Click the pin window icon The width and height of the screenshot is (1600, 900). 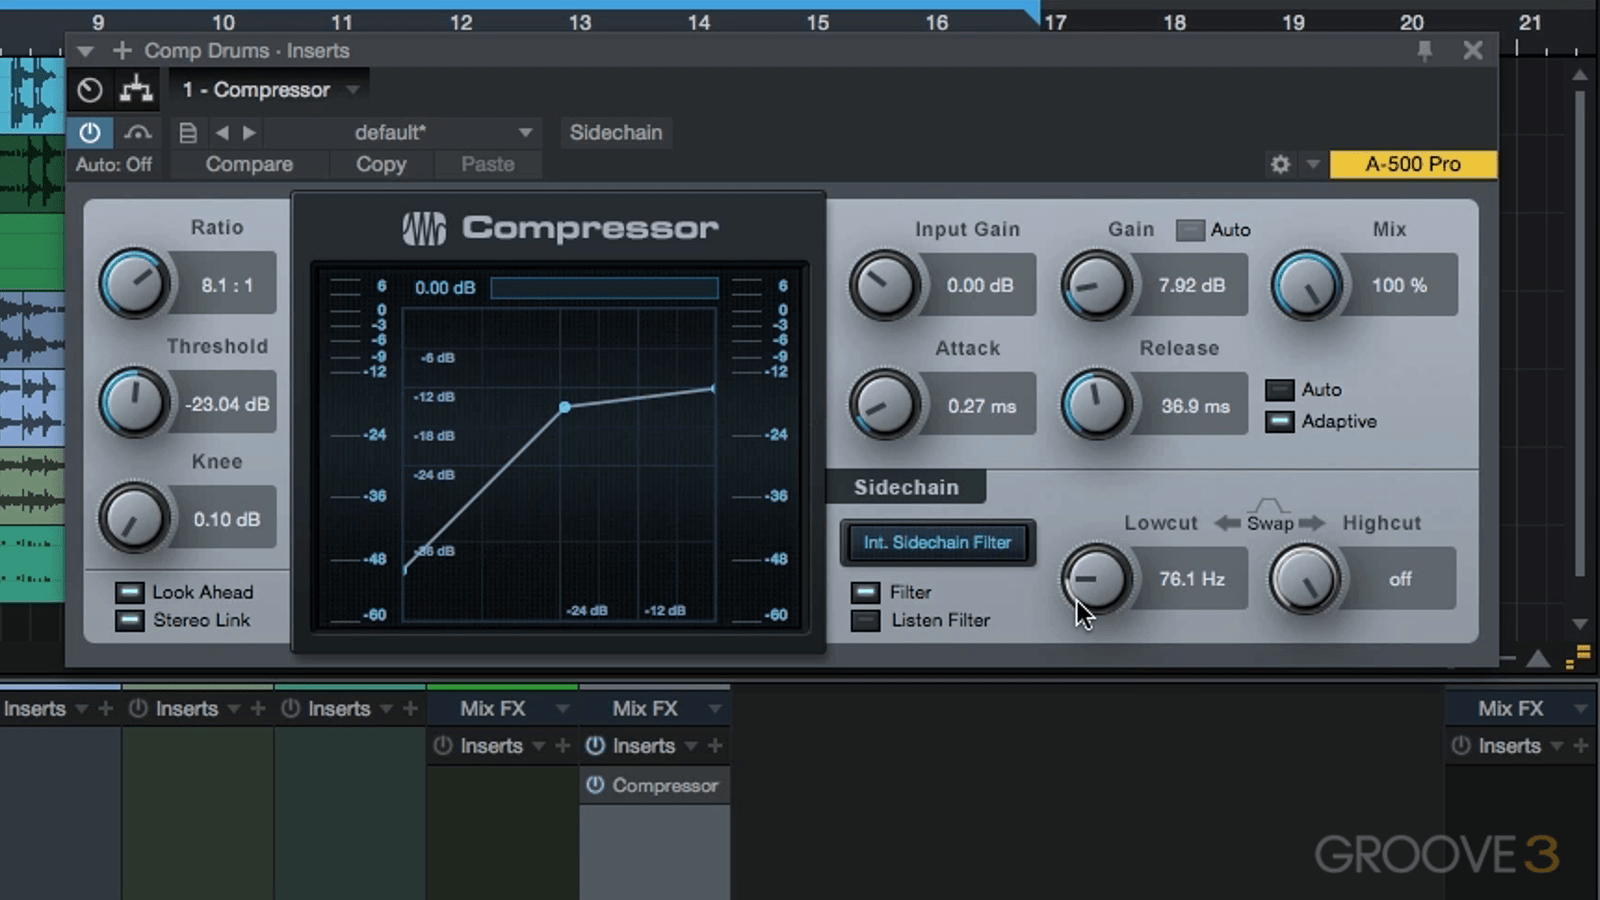click(x=1425, y=51)
